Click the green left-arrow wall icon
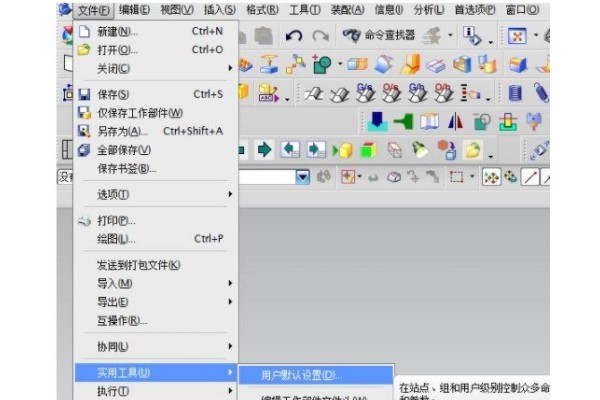Screen dimensions: 600x400 pos(403,122)
